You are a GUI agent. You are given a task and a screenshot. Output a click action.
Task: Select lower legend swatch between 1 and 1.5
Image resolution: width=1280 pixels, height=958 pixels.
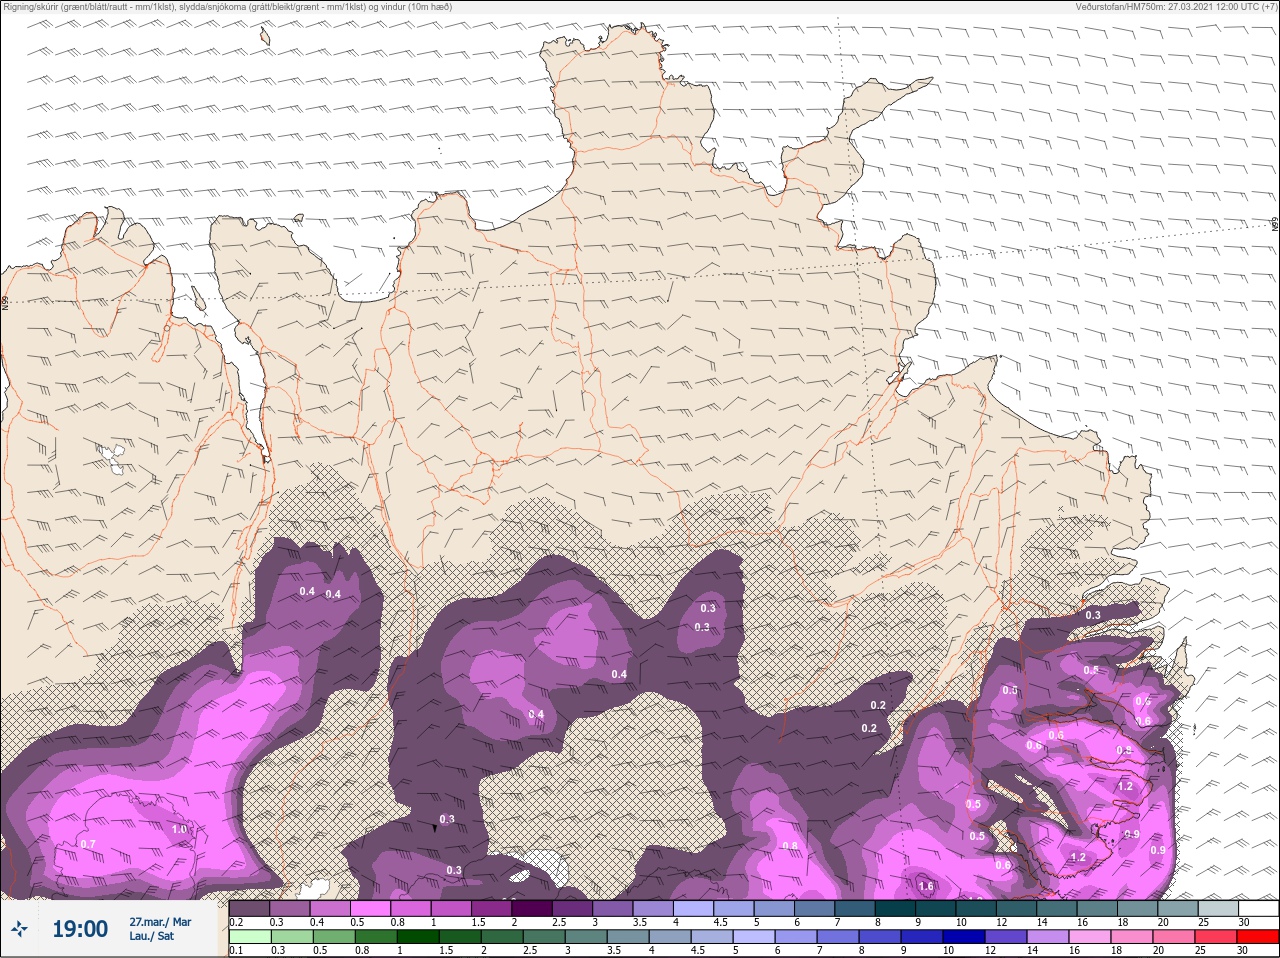coord(418,937)
